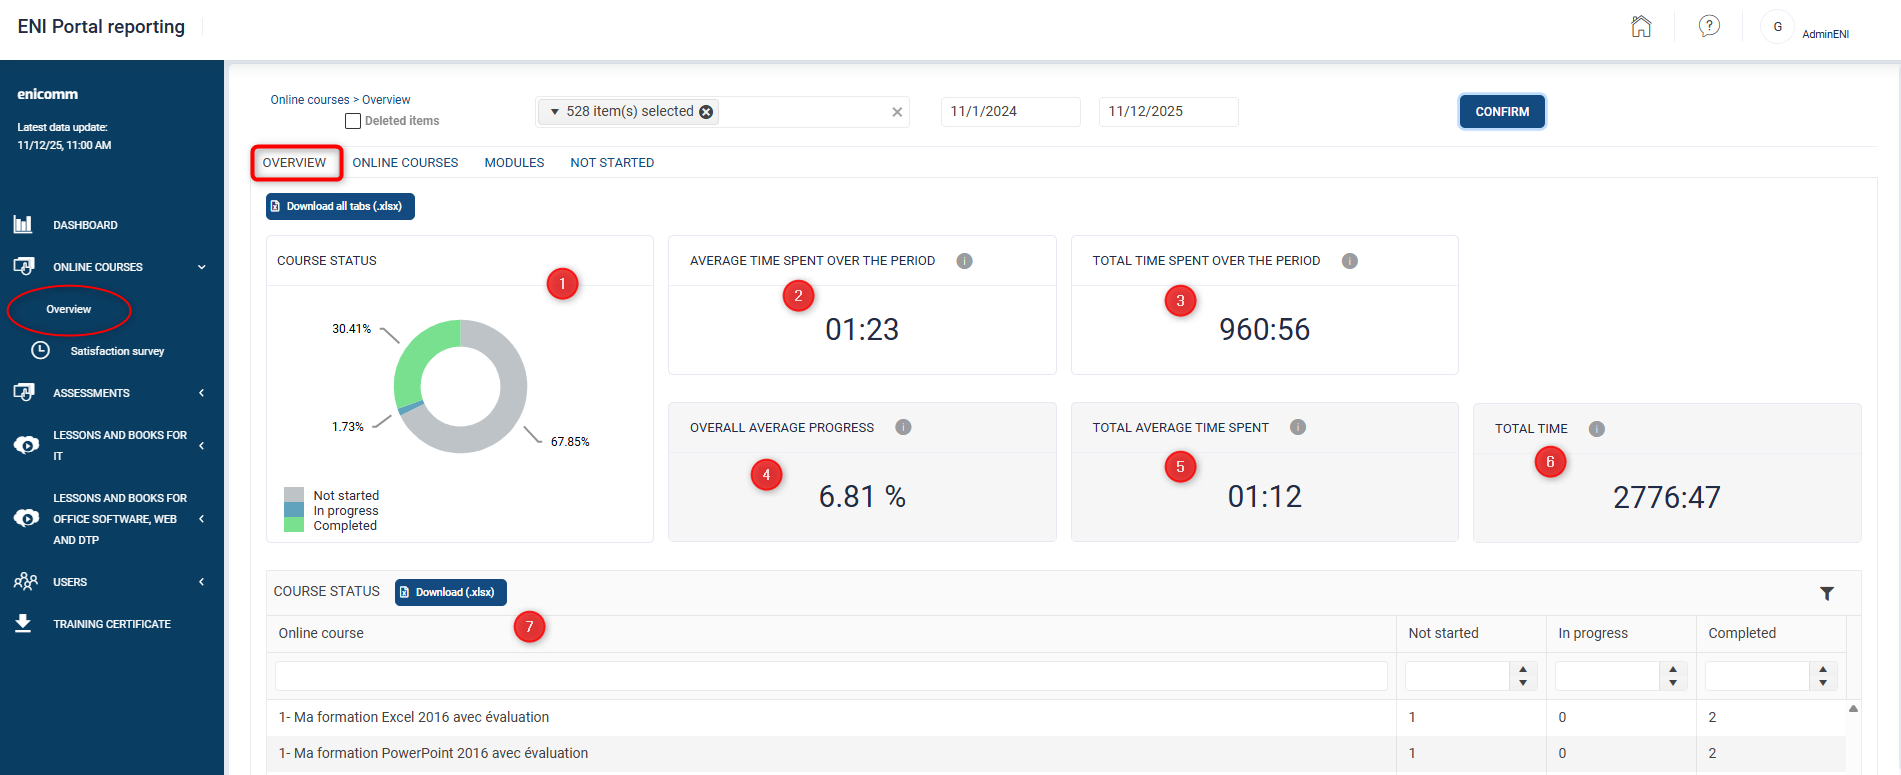Click the Online Courses sidebar icon
Viewport: 1901px width, 775px height.
click(x=24, y=266)
